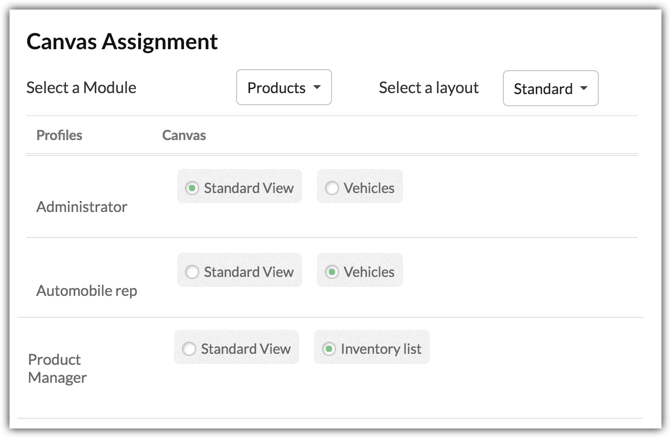
Task: Click the Canvas Assignment heading
Action: point(122,42)
